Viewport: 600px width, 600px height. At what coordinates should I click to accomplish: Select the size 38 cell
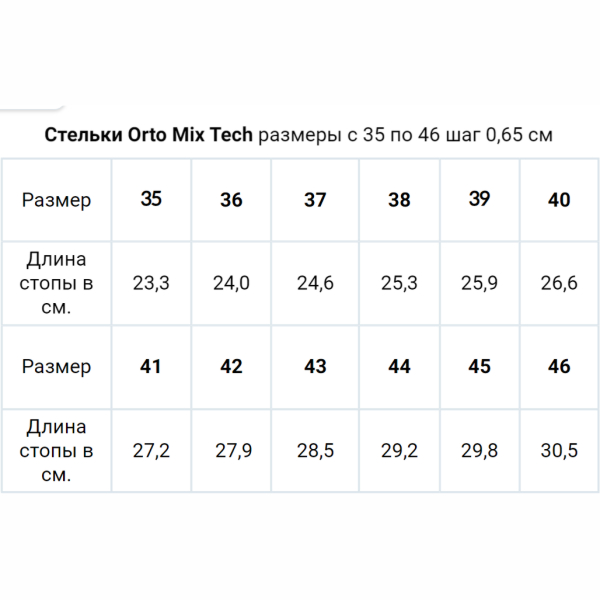pyautogui.click(x=399, y=200)
